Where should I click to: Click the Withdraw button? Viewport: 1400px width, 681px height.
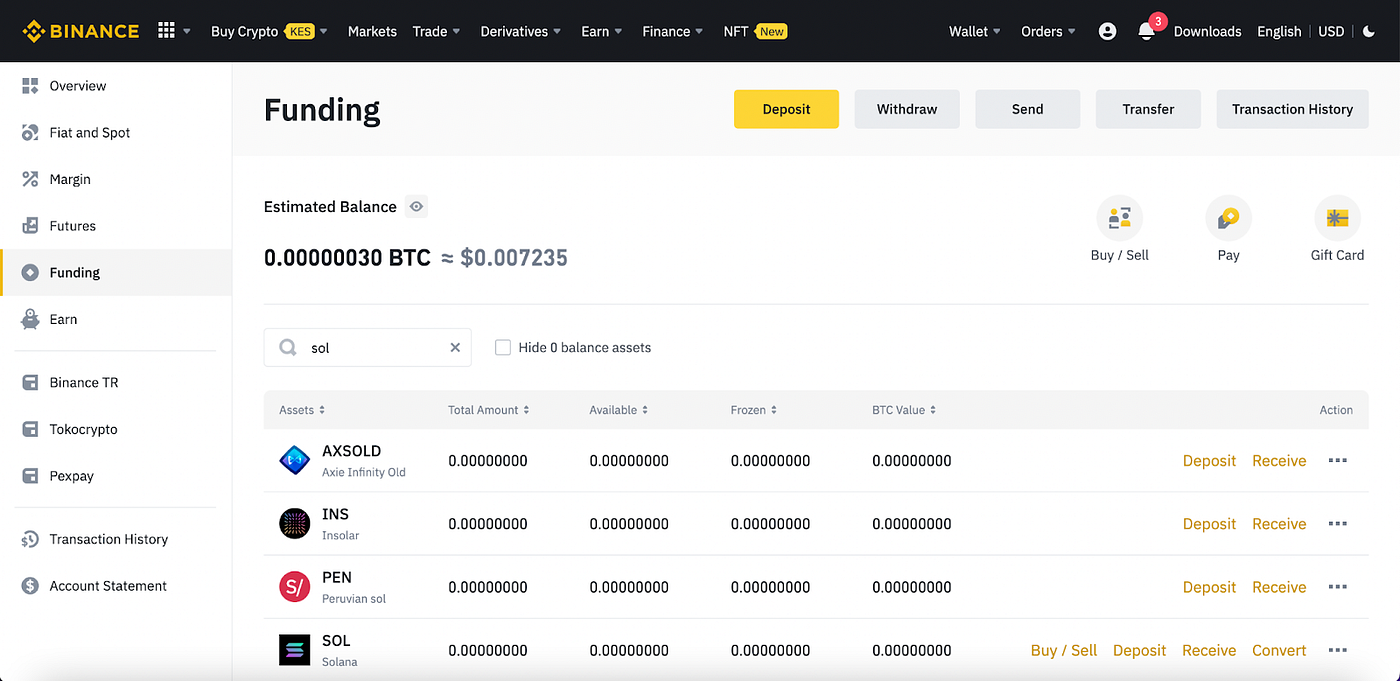[x=907, y=109]
